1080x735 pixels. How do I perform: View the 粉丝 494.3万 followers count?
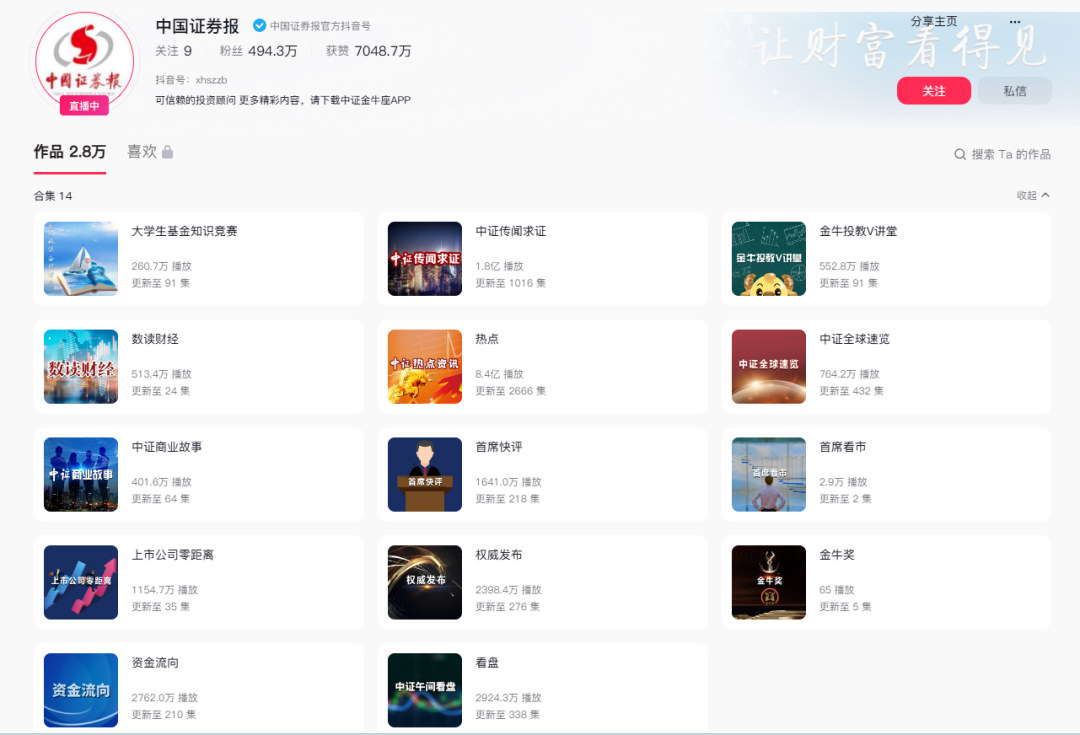click(x=257, y=51)
